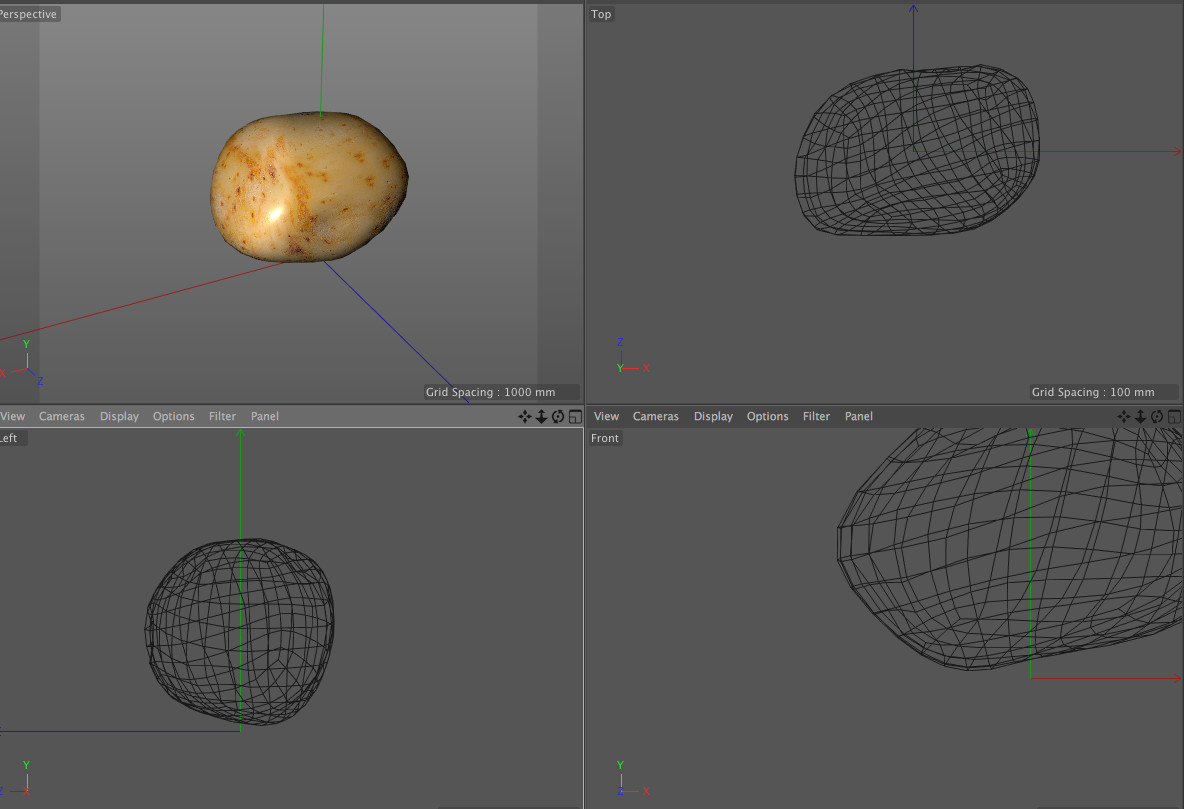
Task: Open Display menu above the Left viewport
Action: tap(119, 417)
